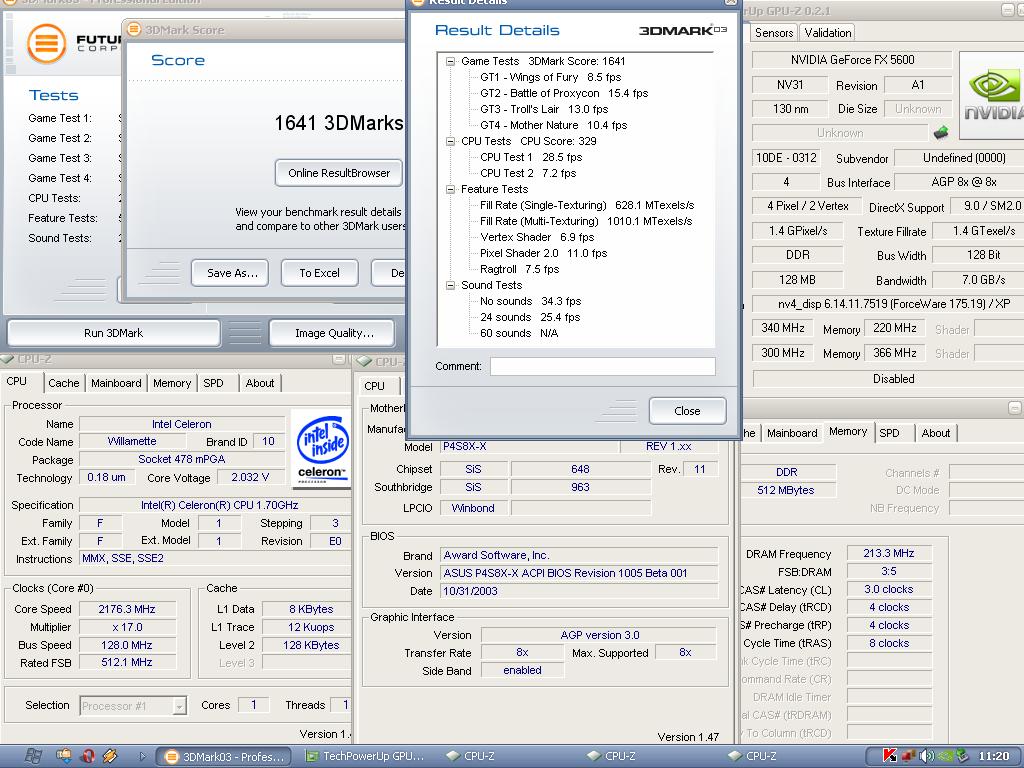This screenshot has height=768, width=1024.
Task: Select 'Ragtroll 7.5 fps' result row
Action: pyautogui.click(x=520, y=269)
